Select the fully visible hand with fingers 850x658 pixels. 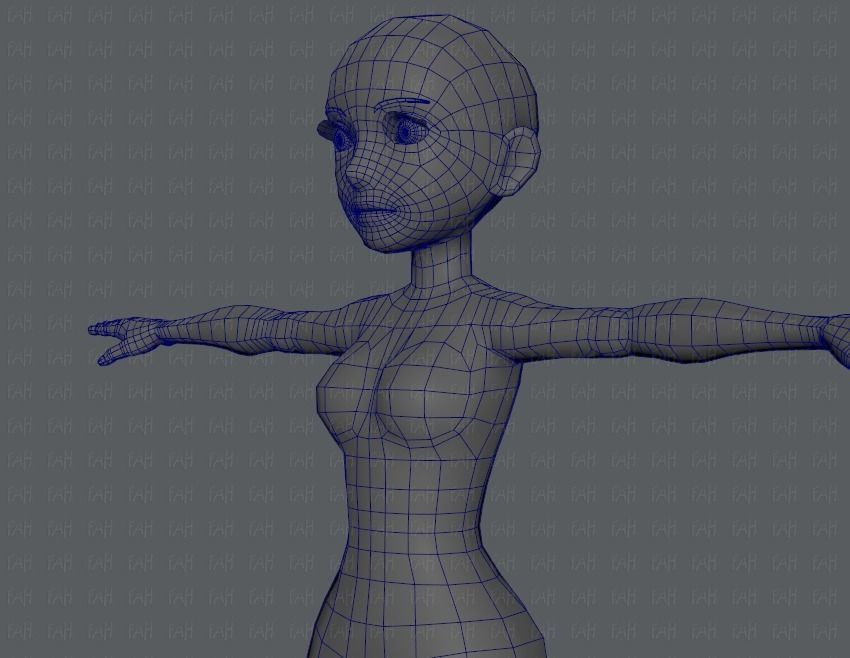(x=125, y=339)
